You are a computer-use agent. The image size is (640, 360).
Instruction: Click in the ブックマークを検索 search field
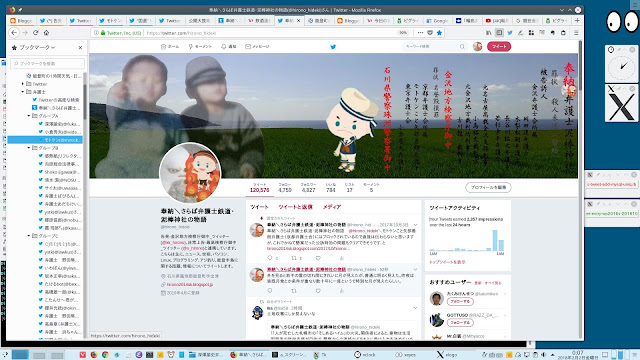click(x=48, y=64)
